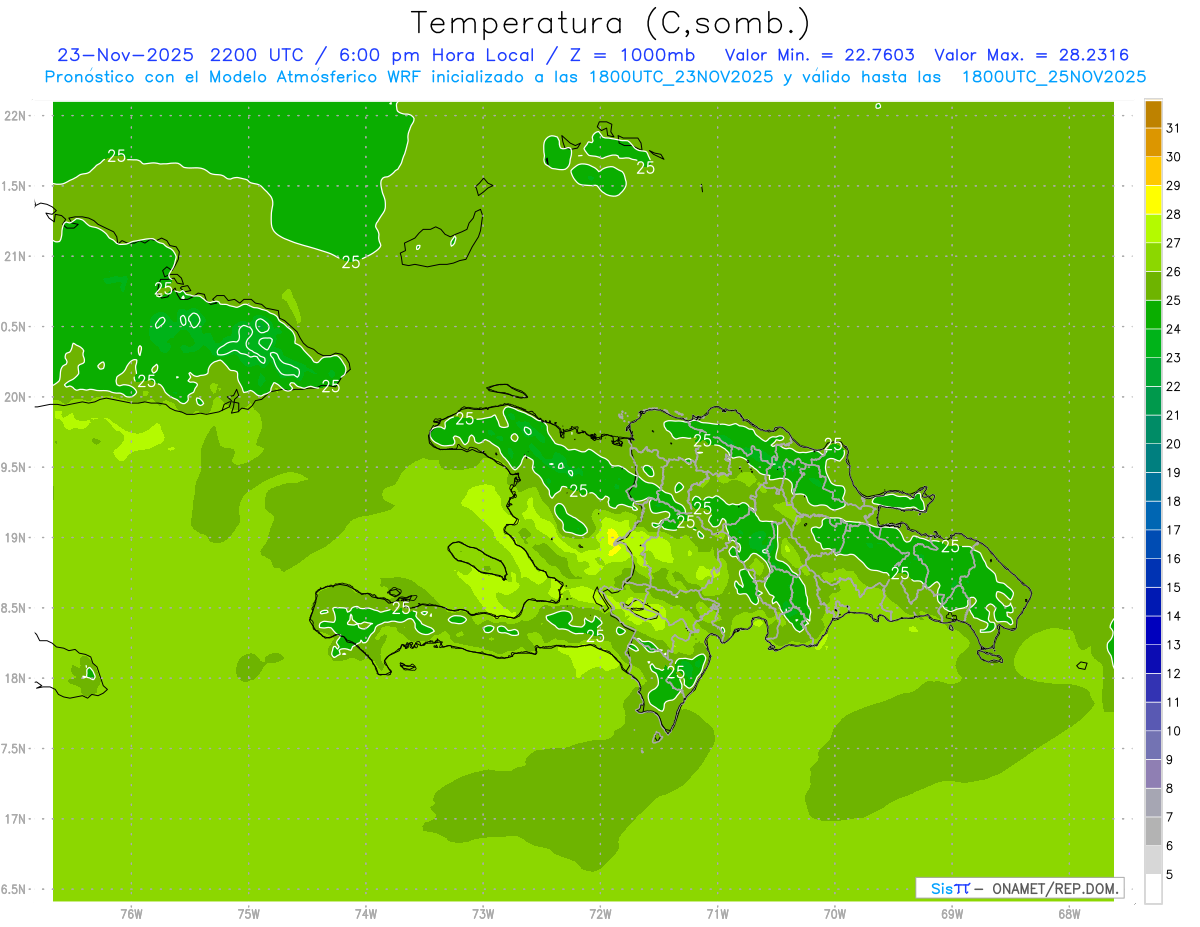Click legend value '30' label

point(1173,157)
